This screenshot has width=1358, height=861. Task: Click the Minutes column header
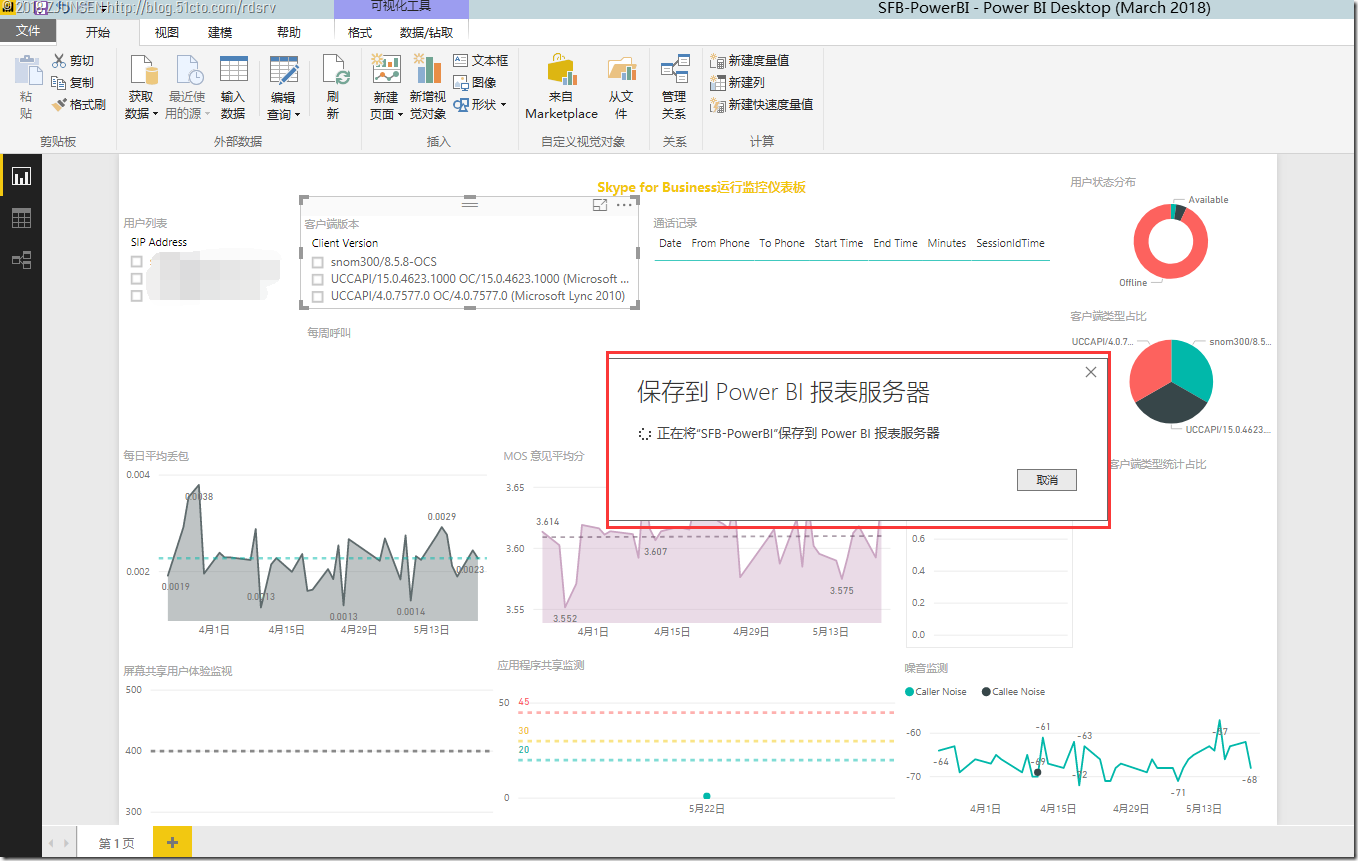(946, 243)
